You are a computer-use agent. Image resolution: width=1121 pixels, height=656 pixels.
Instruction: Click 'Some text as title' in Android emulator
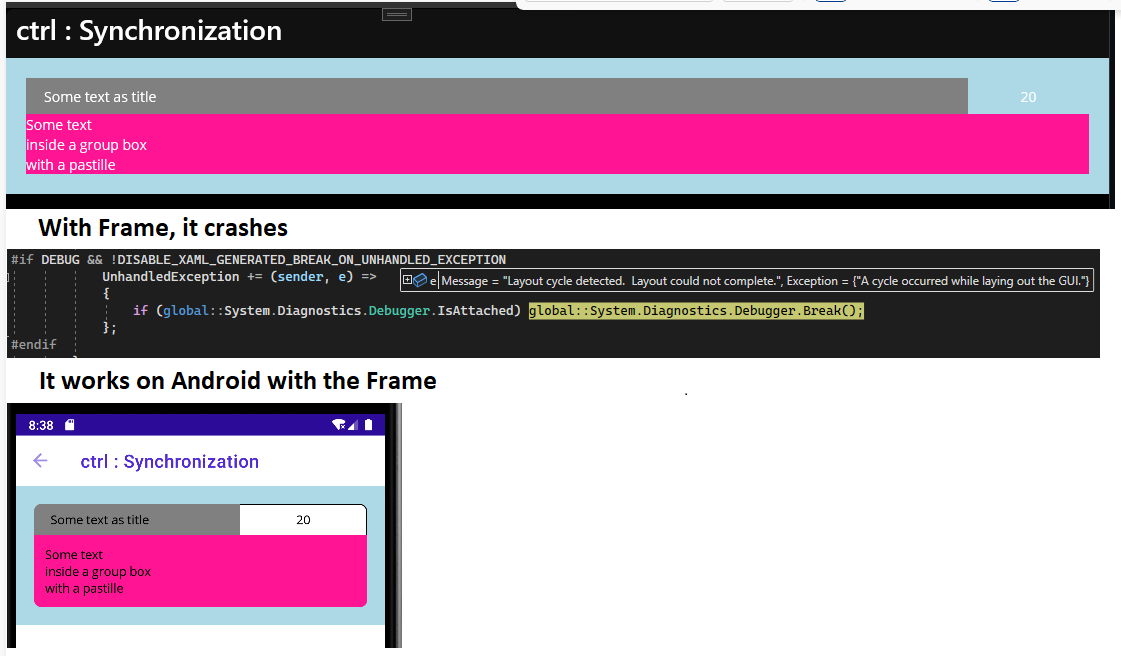(x=99, y=520)
